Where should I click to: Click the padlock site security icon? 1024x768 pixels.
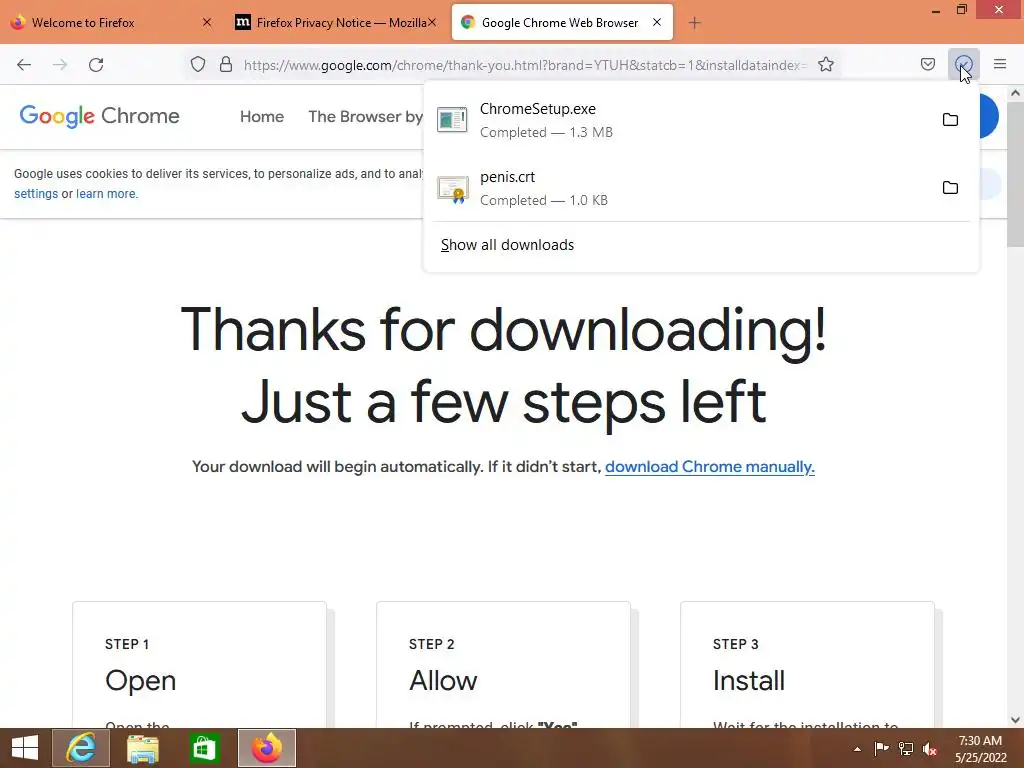226,64
